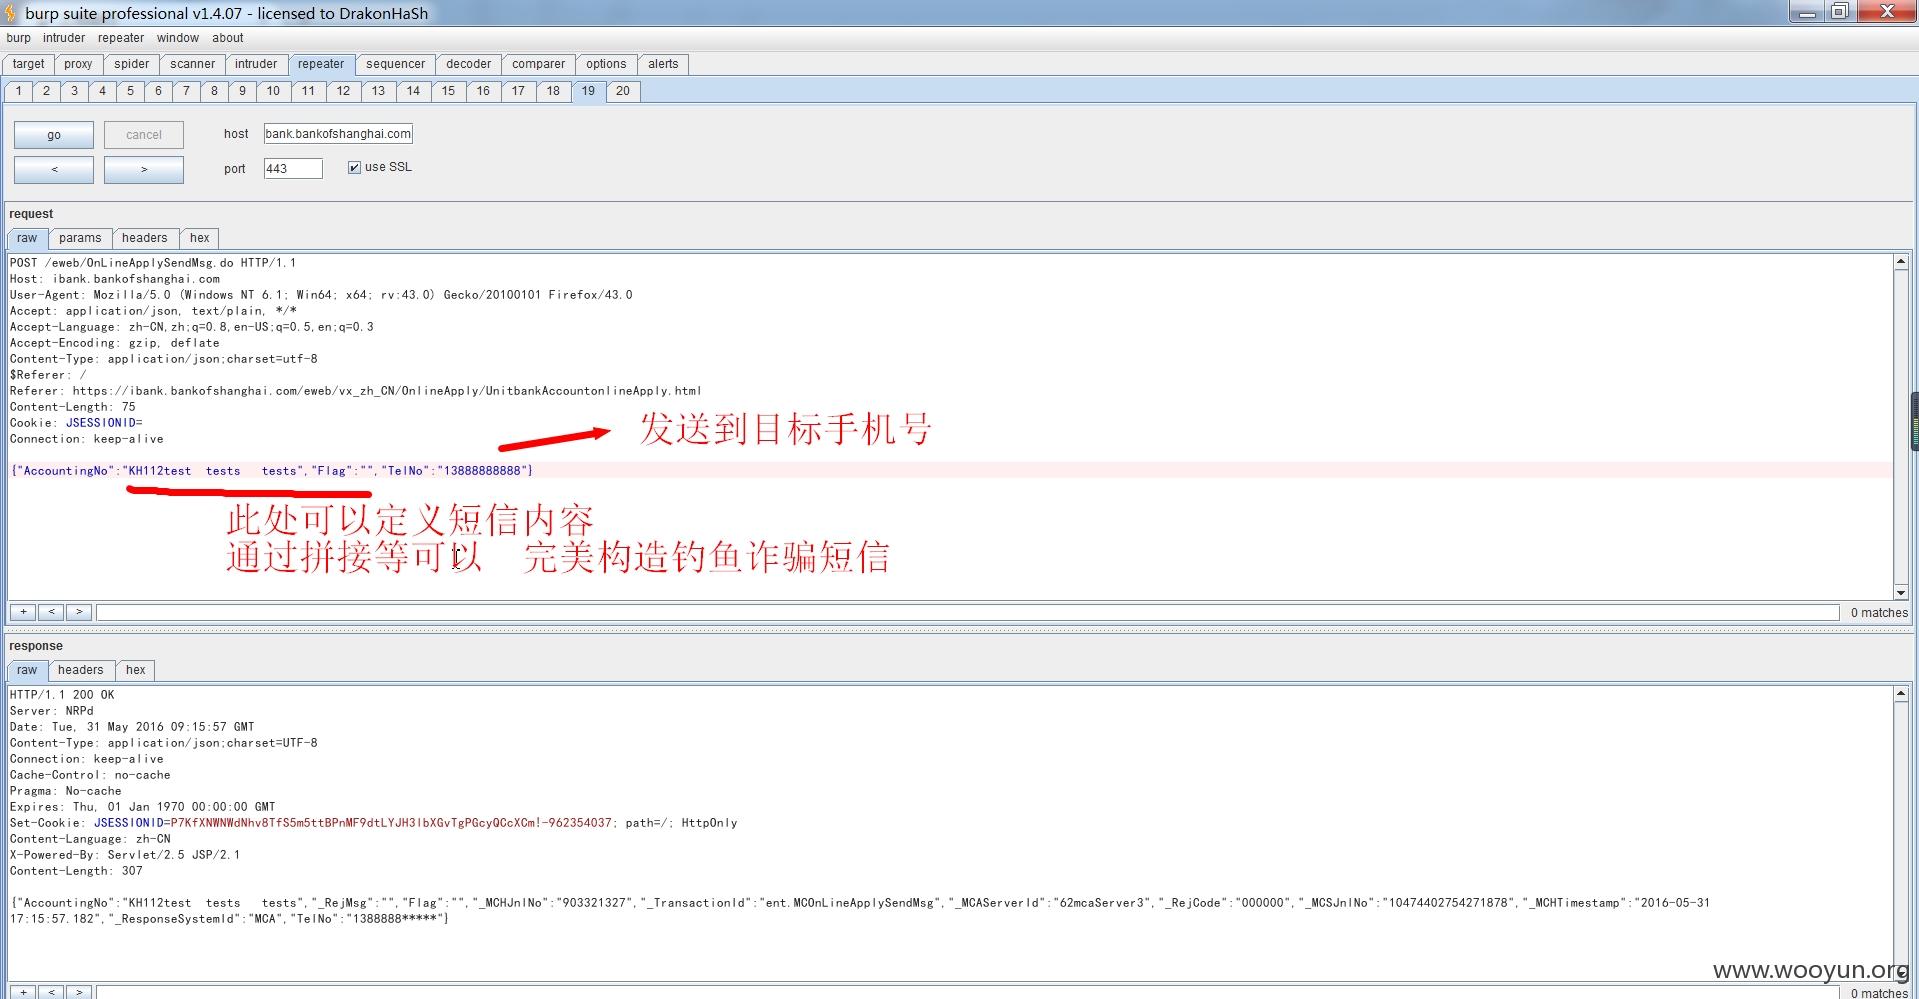Image resolution: width=1919 pixels, height=999 pixels.
Task: Click the Referer header URL line
Action: pyautogui.click(x=356, y=391)
